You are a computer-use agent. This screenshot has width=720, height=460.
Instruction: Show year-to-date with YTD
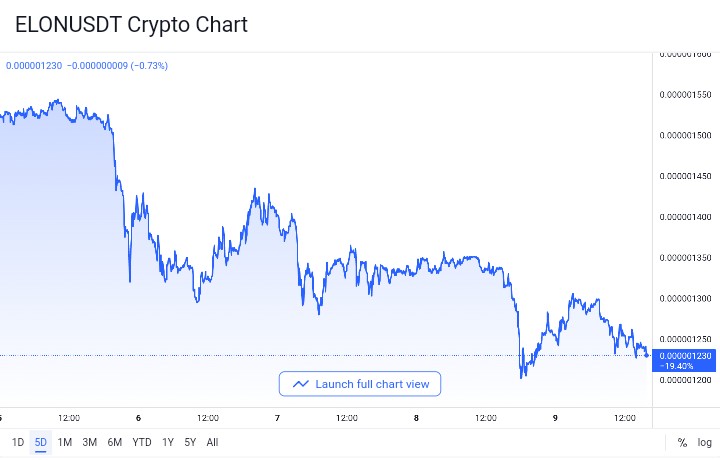(142, 442)
